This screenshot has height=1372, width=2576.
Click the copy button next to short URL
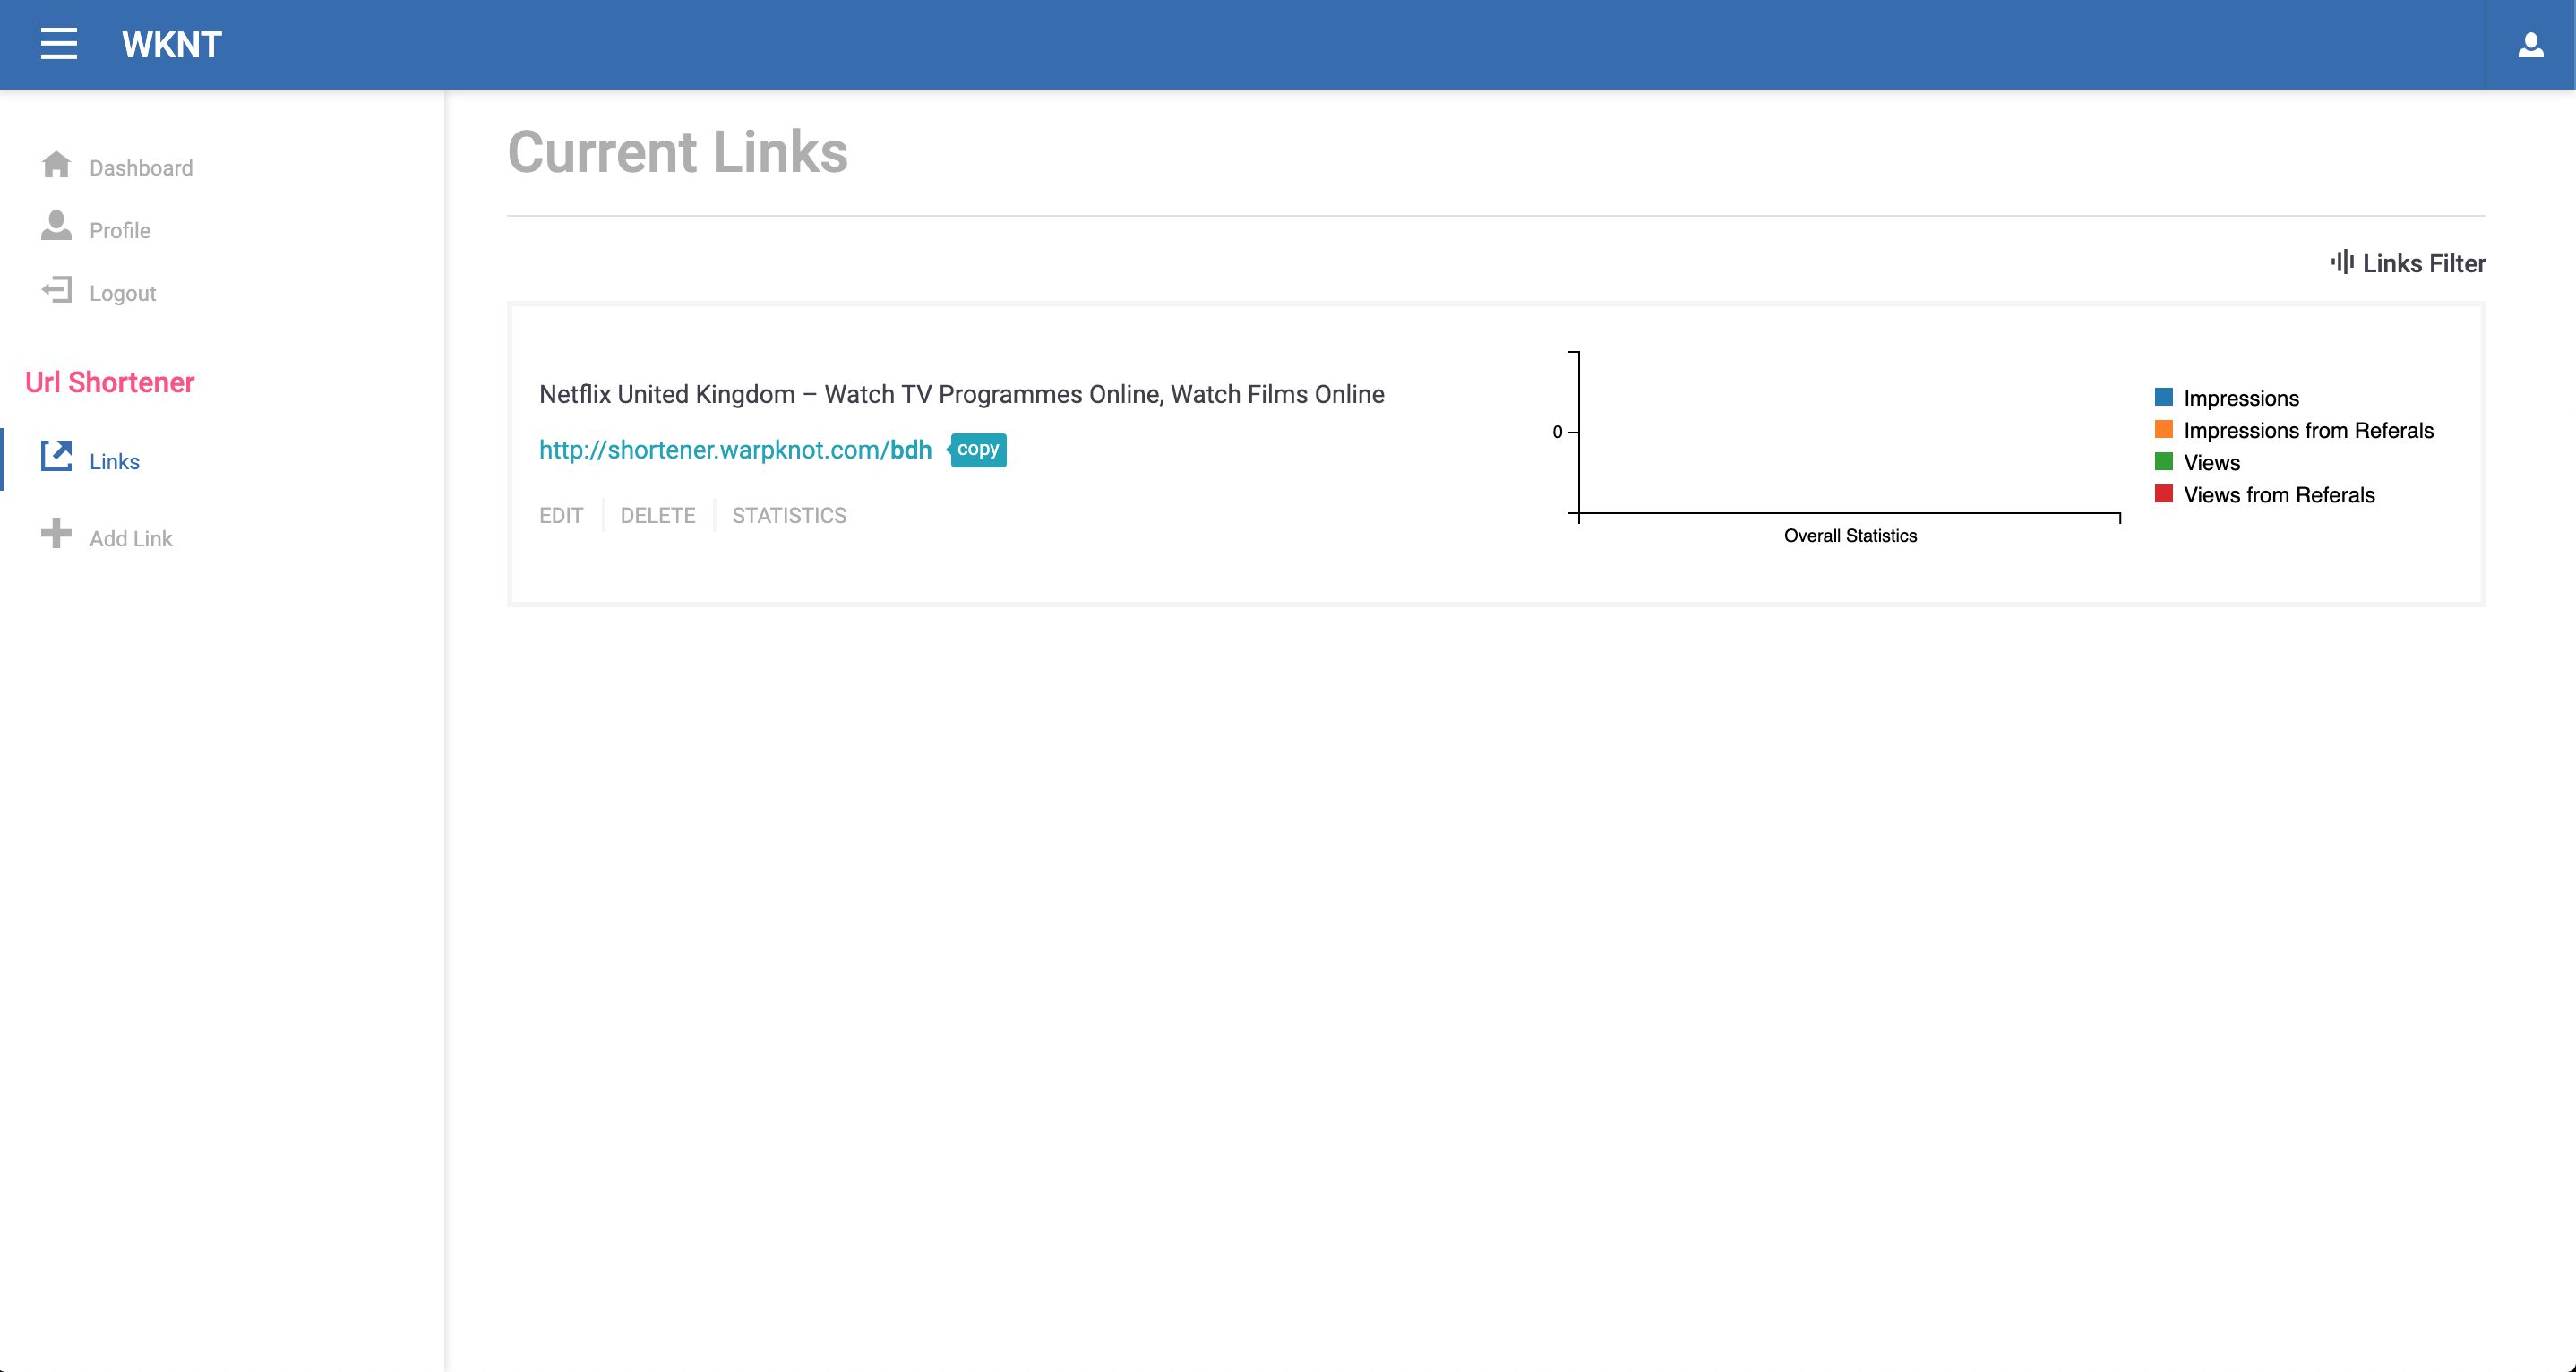(978, 449)
